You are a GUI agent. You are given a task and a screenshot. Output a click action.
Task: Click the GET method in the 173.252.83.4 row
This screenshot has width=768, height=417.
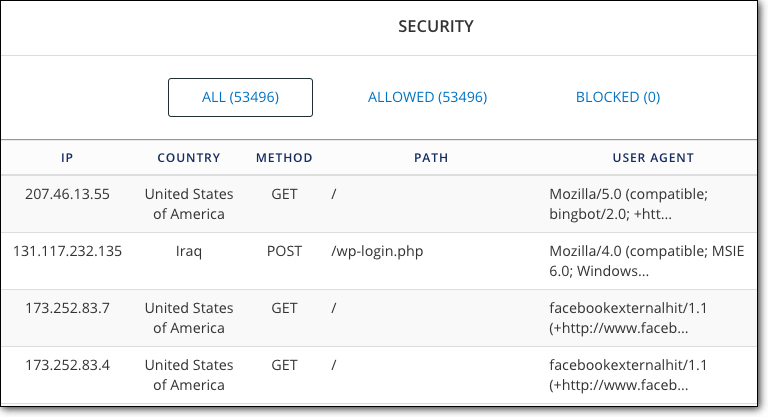point(284,365)
